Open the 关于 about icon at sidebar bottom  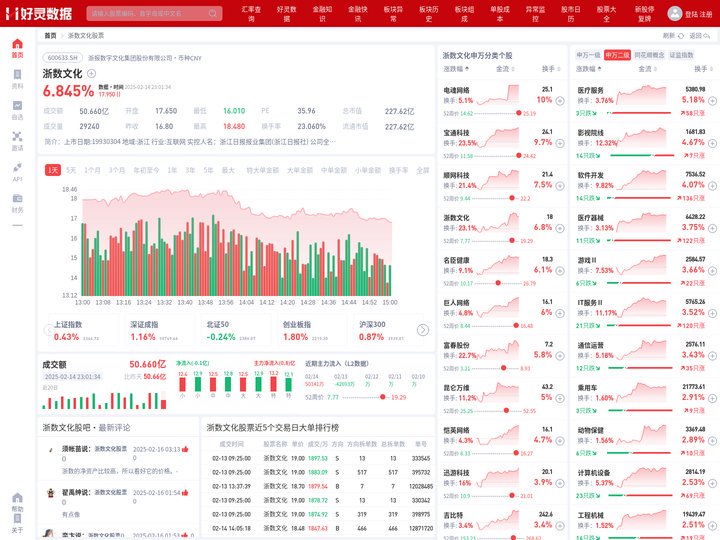click(17, 519)
